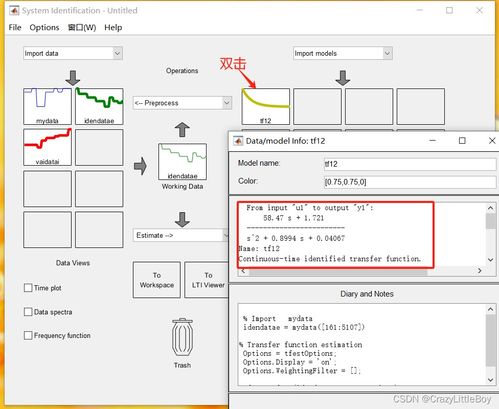This screenshot has width=499, height=409.
Task: Open the Options menu
Action: coord(44,27)
